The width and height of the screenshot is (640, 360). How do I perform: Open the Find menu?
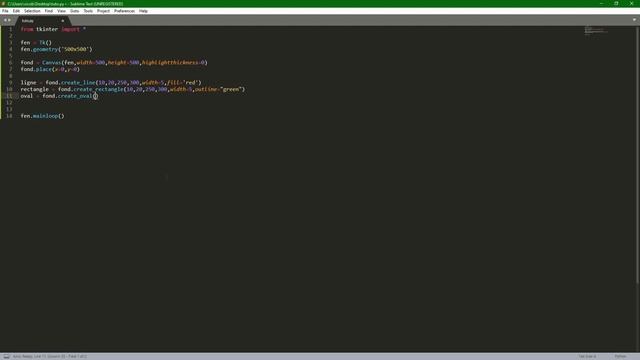[49, 11]
